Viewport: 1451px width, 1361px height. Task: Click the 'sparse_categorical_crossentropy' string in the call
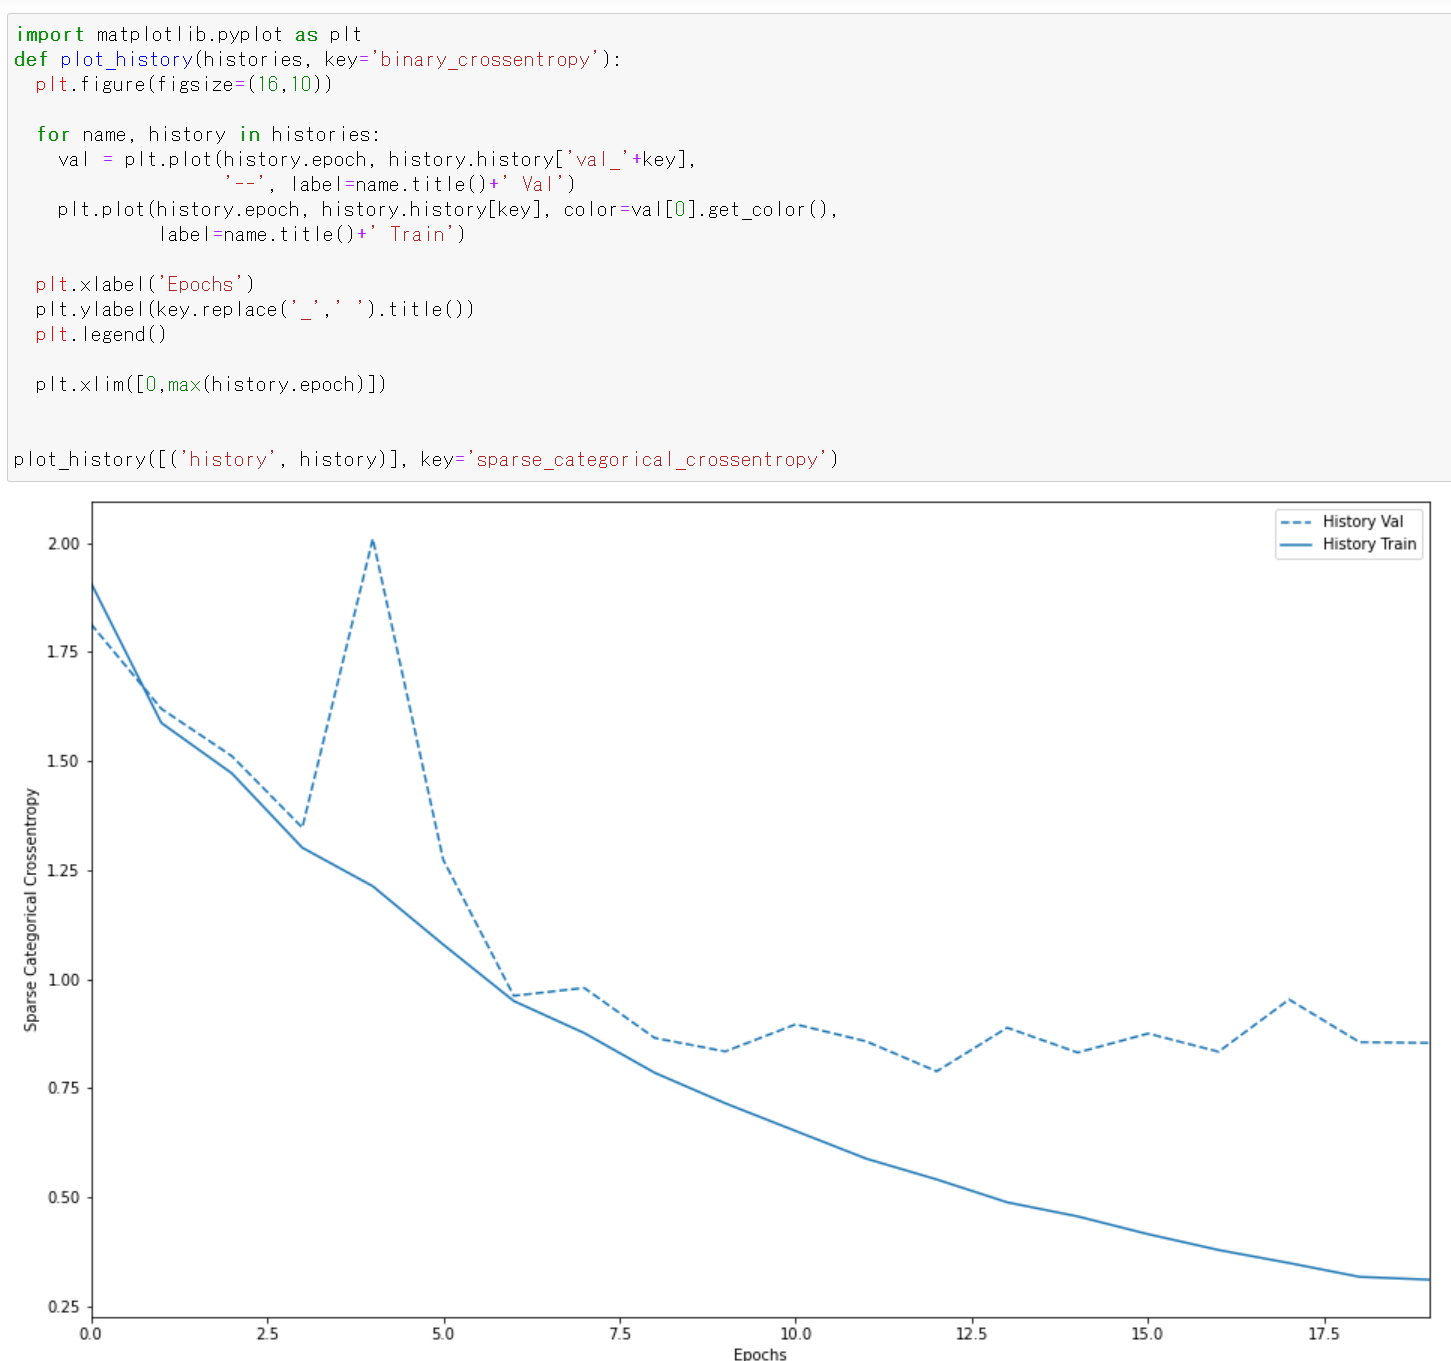(646, 460)
